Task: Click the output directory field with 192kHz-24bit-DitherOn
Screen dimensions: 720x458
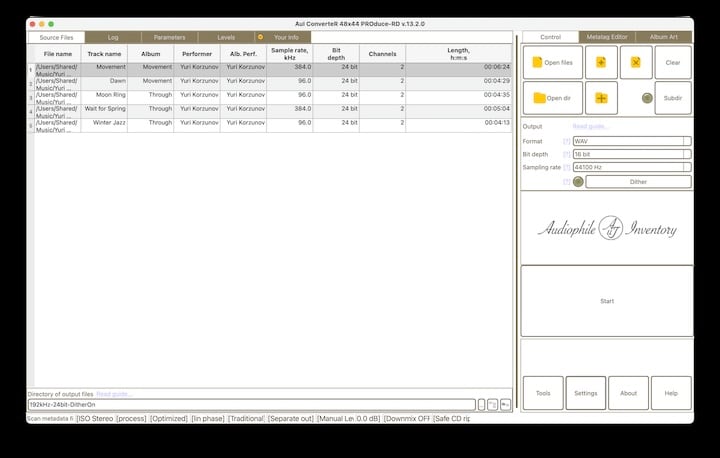Action: 252,405
